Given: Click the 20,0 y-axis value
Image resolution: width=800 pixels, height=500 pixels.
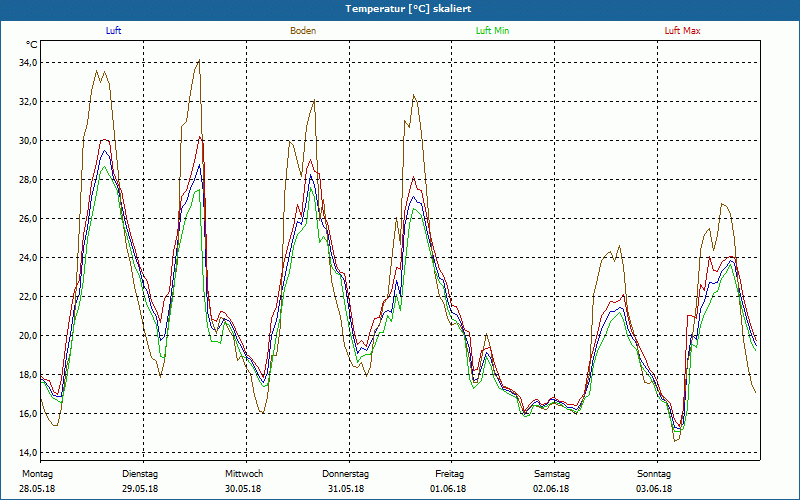Looking at the screenshot, I should 28,336.
